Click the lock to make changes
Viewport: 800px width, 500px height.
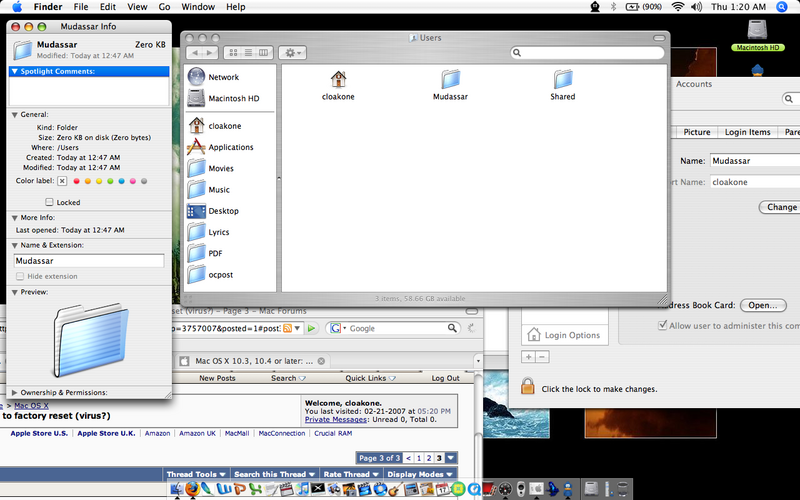pyautogui.click(x=528, y=386)
